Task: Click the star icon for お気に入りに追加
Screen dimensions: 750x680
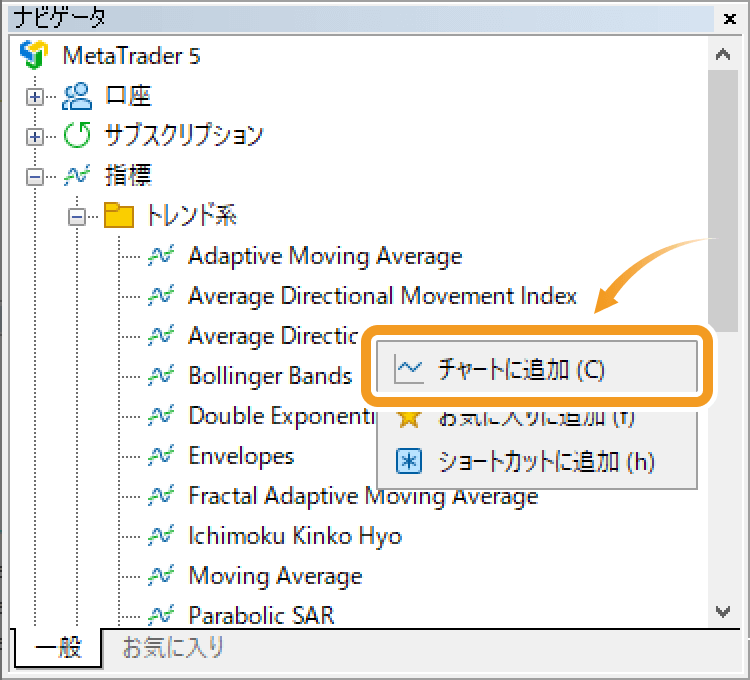Action: (409, 419)
